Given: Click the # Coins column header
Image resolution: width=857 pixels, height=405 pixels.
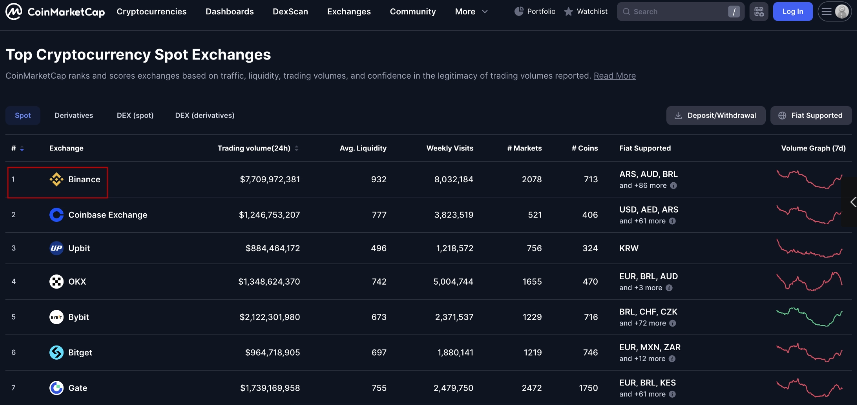Looking at the screenshot, I should (585, 148).
